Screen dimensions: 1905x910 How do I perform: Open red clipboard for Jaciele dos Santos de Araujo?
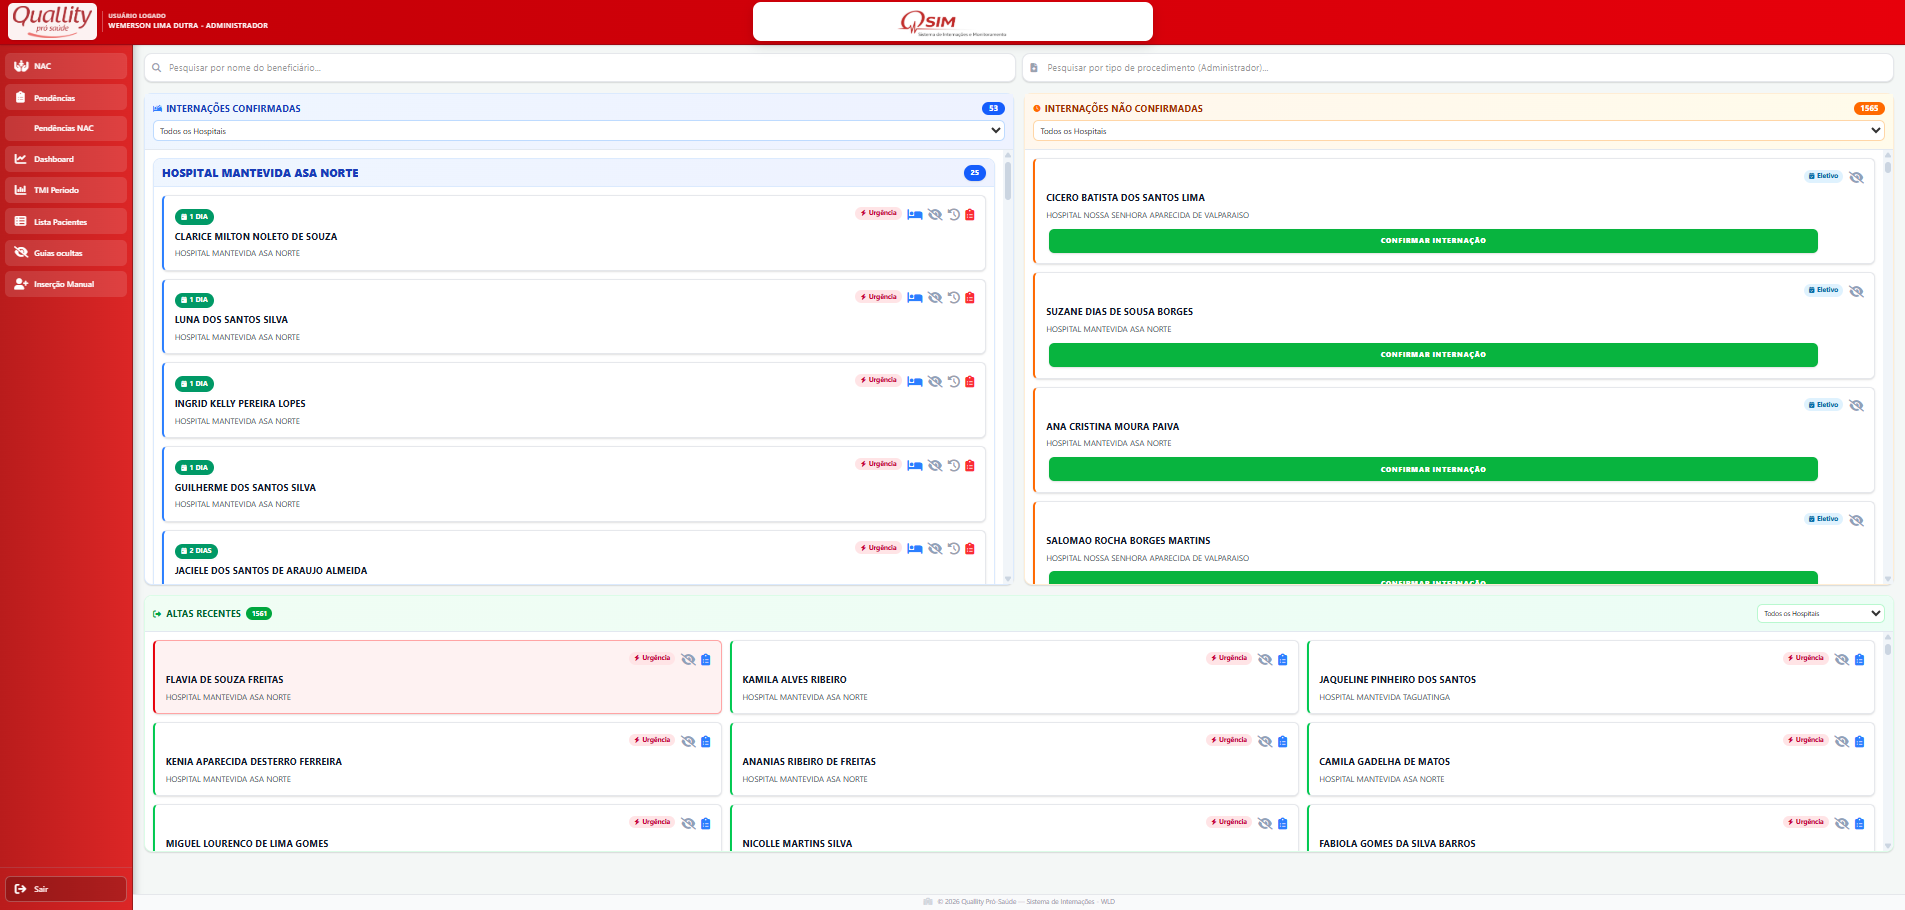click(970, 548)
